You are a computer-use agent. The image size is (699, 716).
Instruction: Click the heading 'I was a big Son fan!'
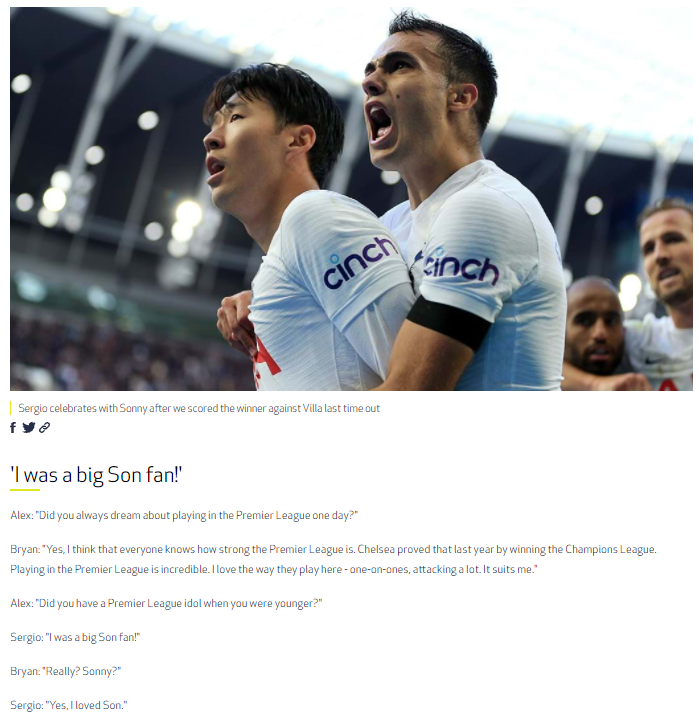[96, 475]
